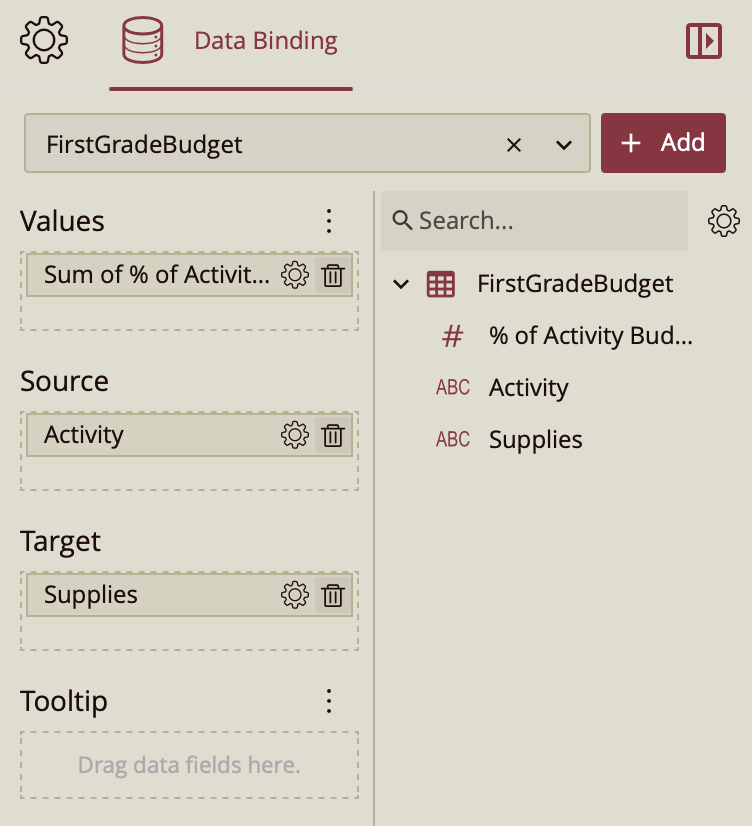This screenshot has width=752, height=826.
Task: Open the dataset dropdown list
Action: point(564,145)
